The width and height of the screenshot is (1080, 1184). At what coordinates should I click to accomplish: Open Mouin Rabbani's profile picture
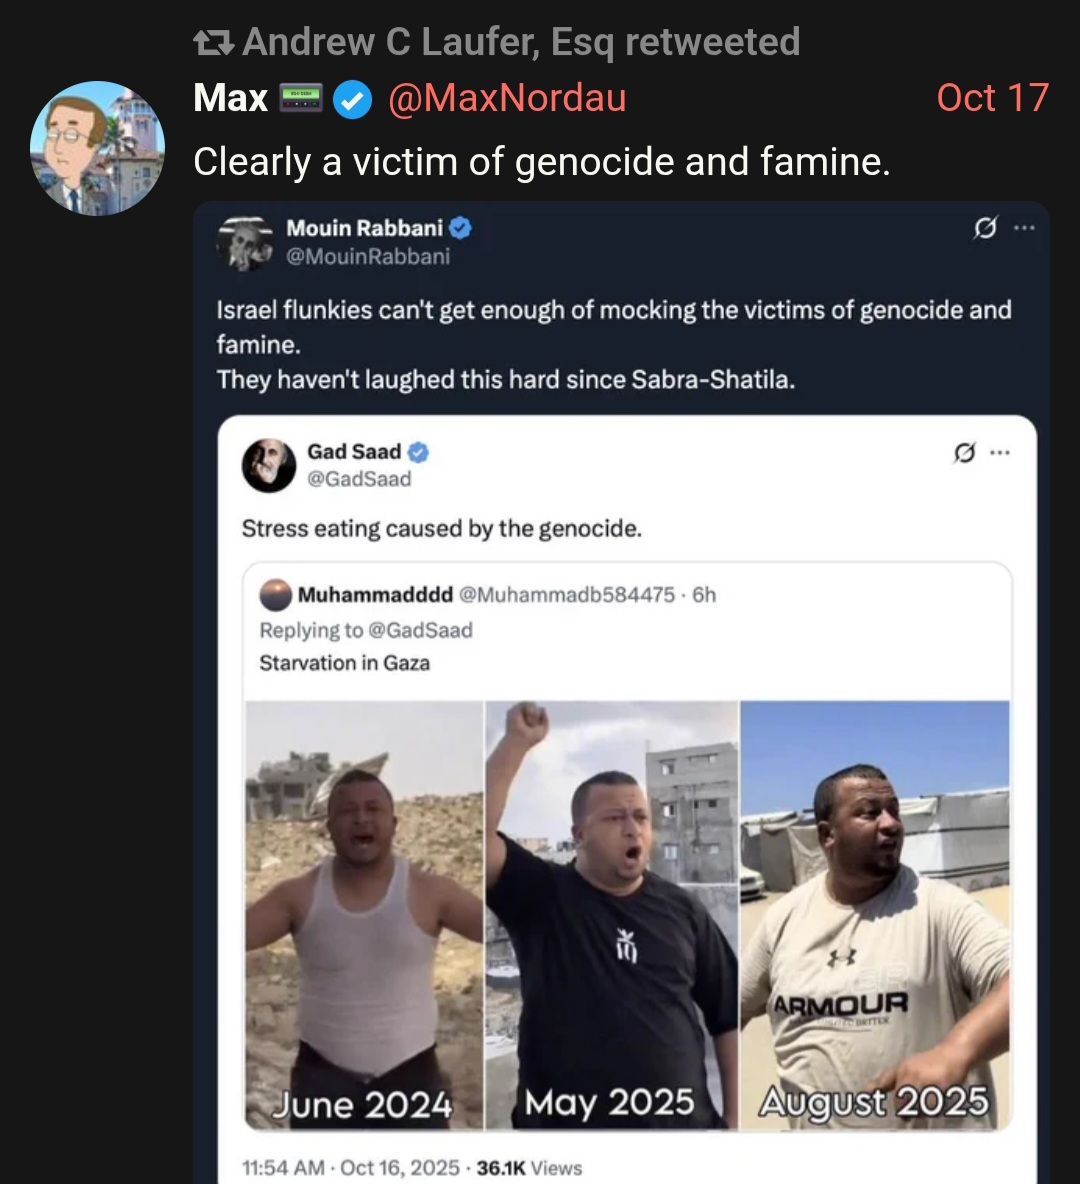click(246, 243)
